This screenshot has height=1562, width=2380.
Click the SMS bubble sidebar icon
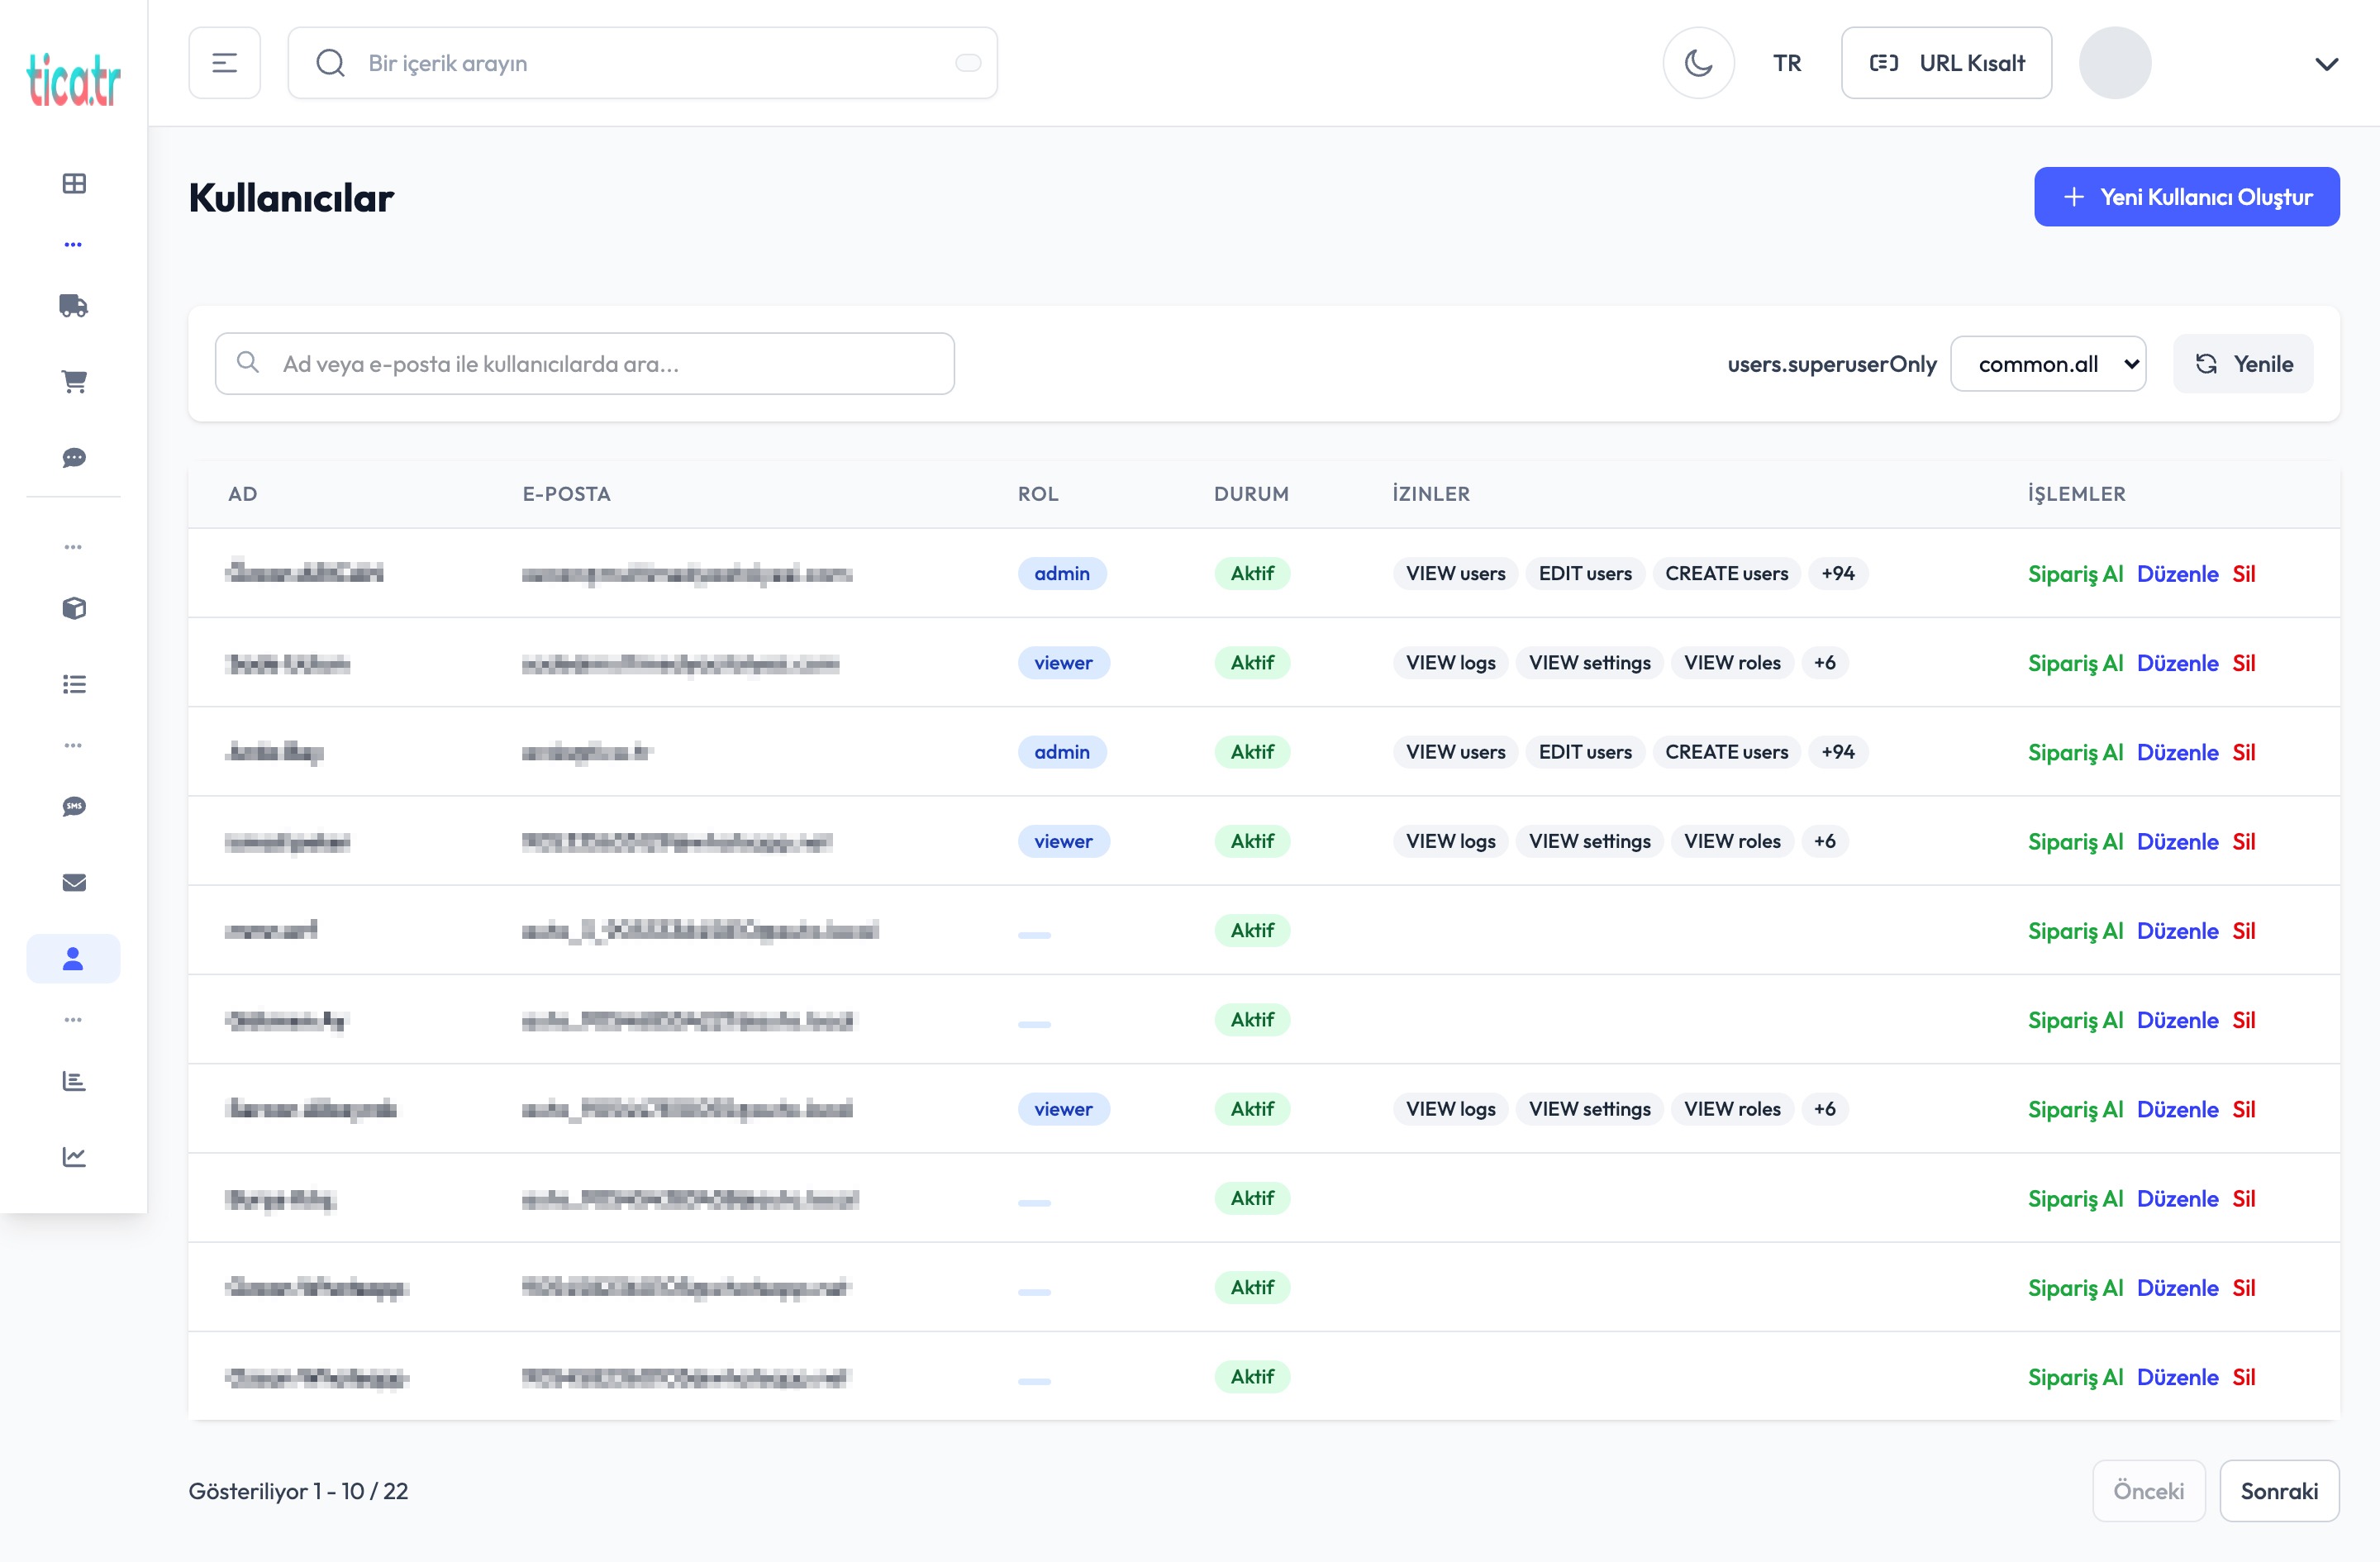tap(73, 807)
